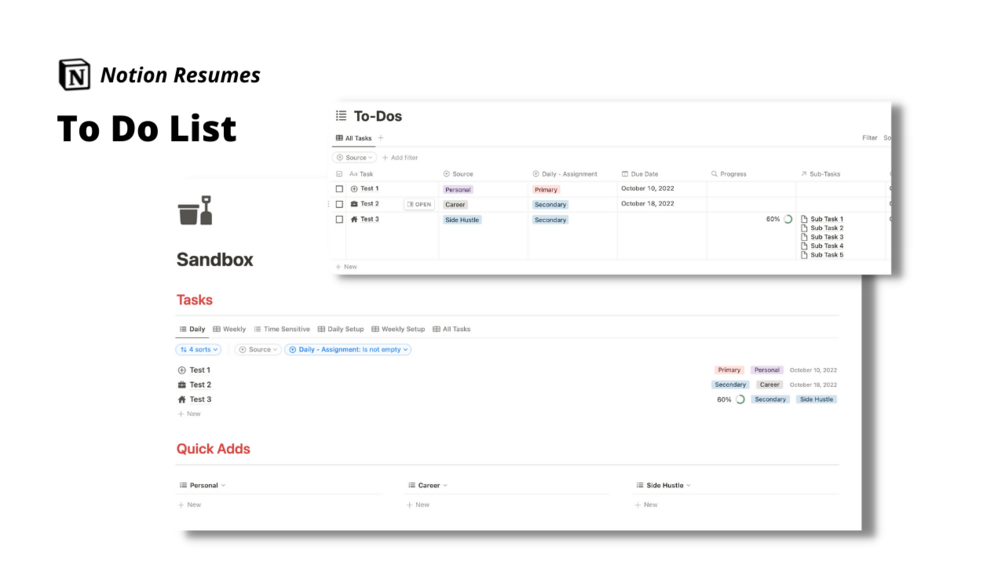The image size is (1005, 565).
Task: Click progress ring beside 60% in Sandbox list
Action: pyautogui.click(x=740, y=400)
